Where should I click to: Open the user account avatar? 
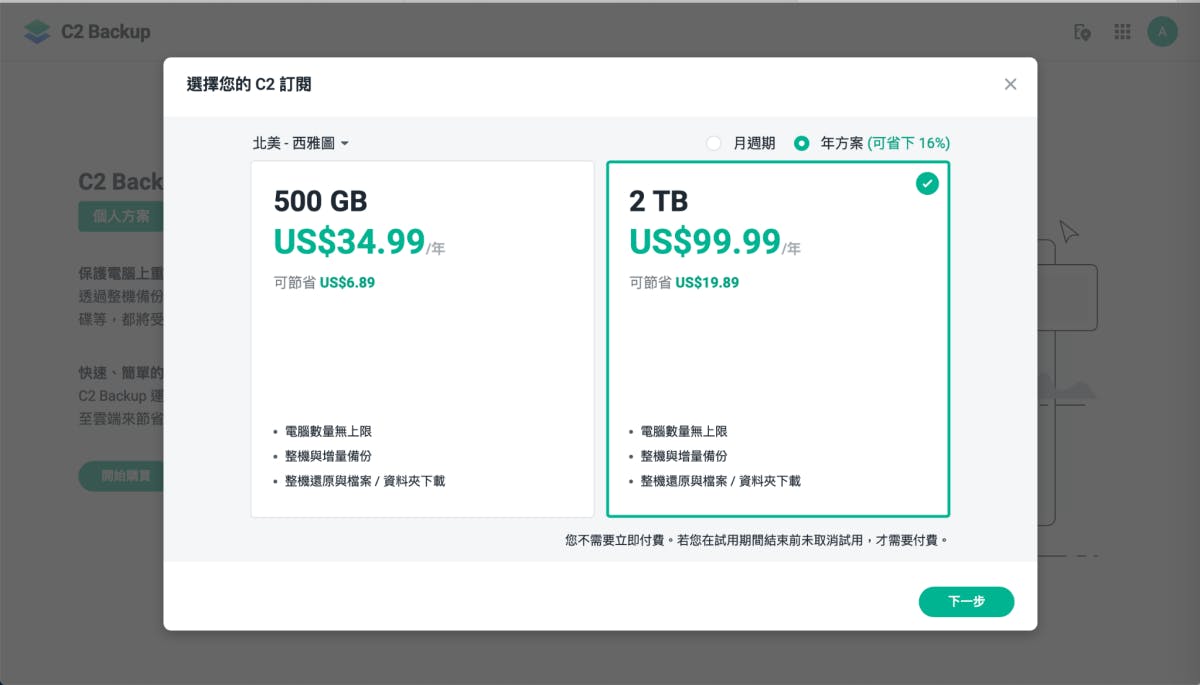(x=1162, y=32)
